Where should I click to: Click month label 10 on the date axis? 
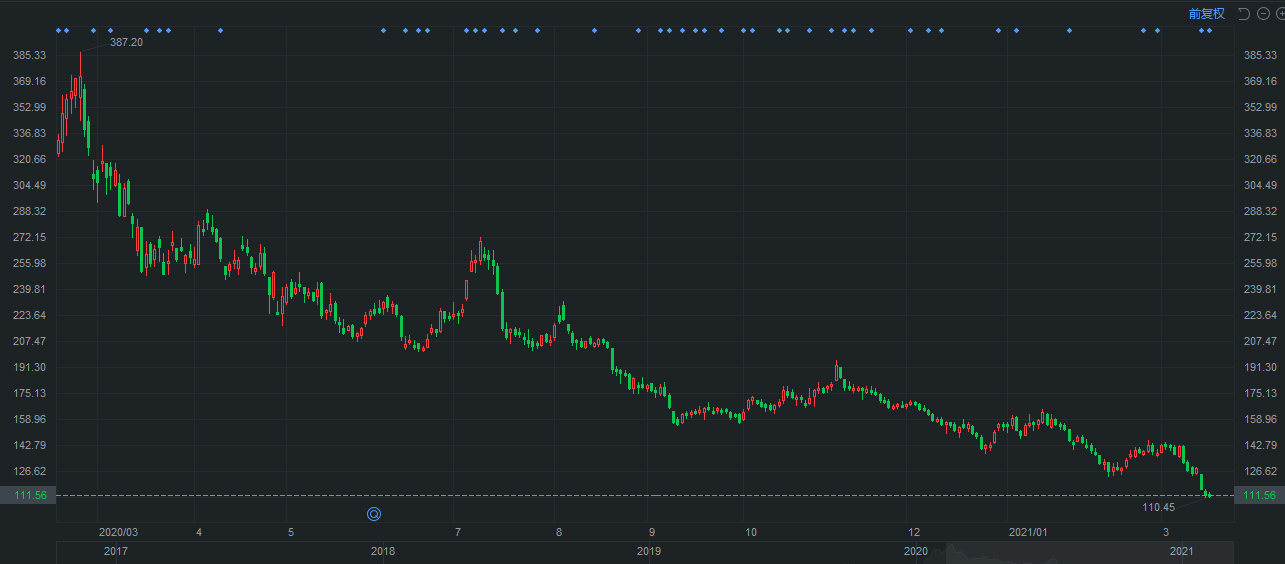(x=751, y=532)
